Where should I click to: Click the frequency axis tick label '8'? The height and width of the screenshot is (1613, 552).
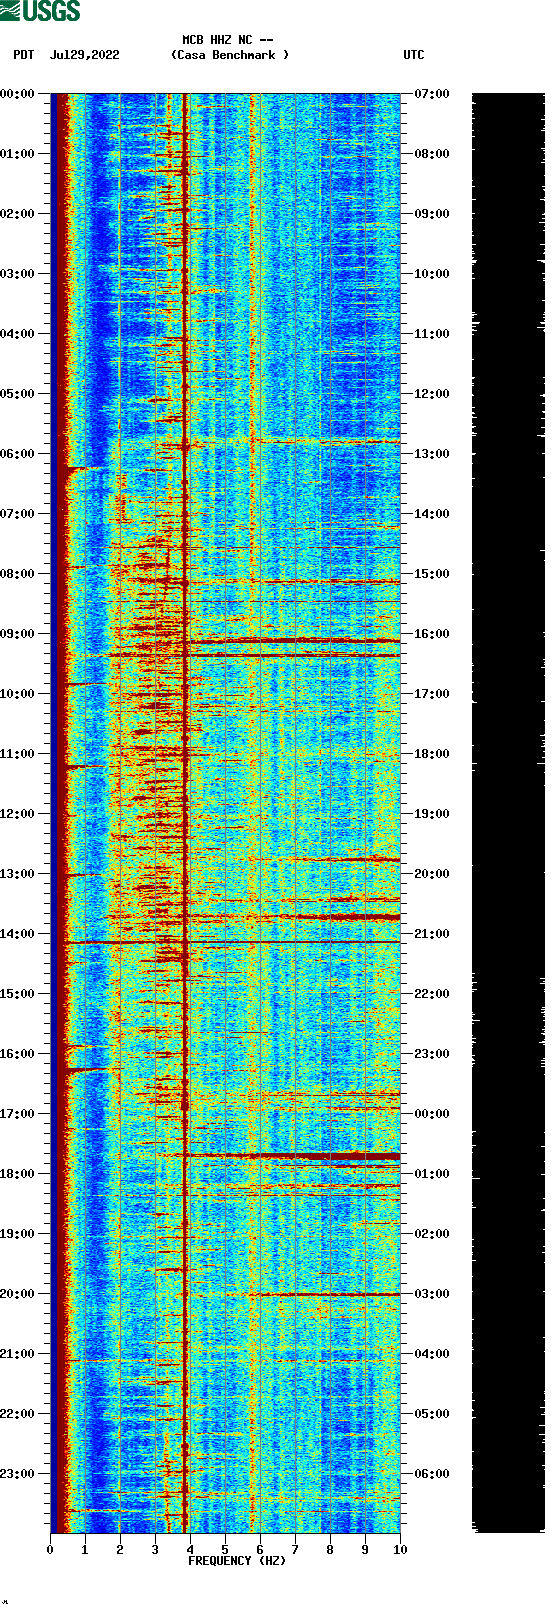(x=330, y=1550)
